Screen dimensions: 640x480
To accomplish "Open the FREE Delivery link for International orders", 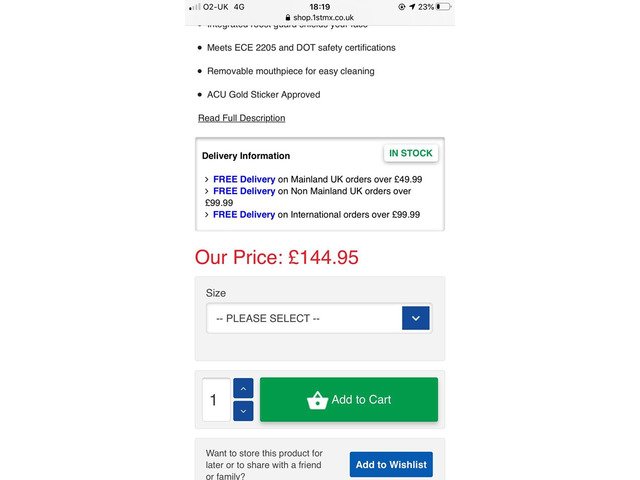I will click(244, 214).
